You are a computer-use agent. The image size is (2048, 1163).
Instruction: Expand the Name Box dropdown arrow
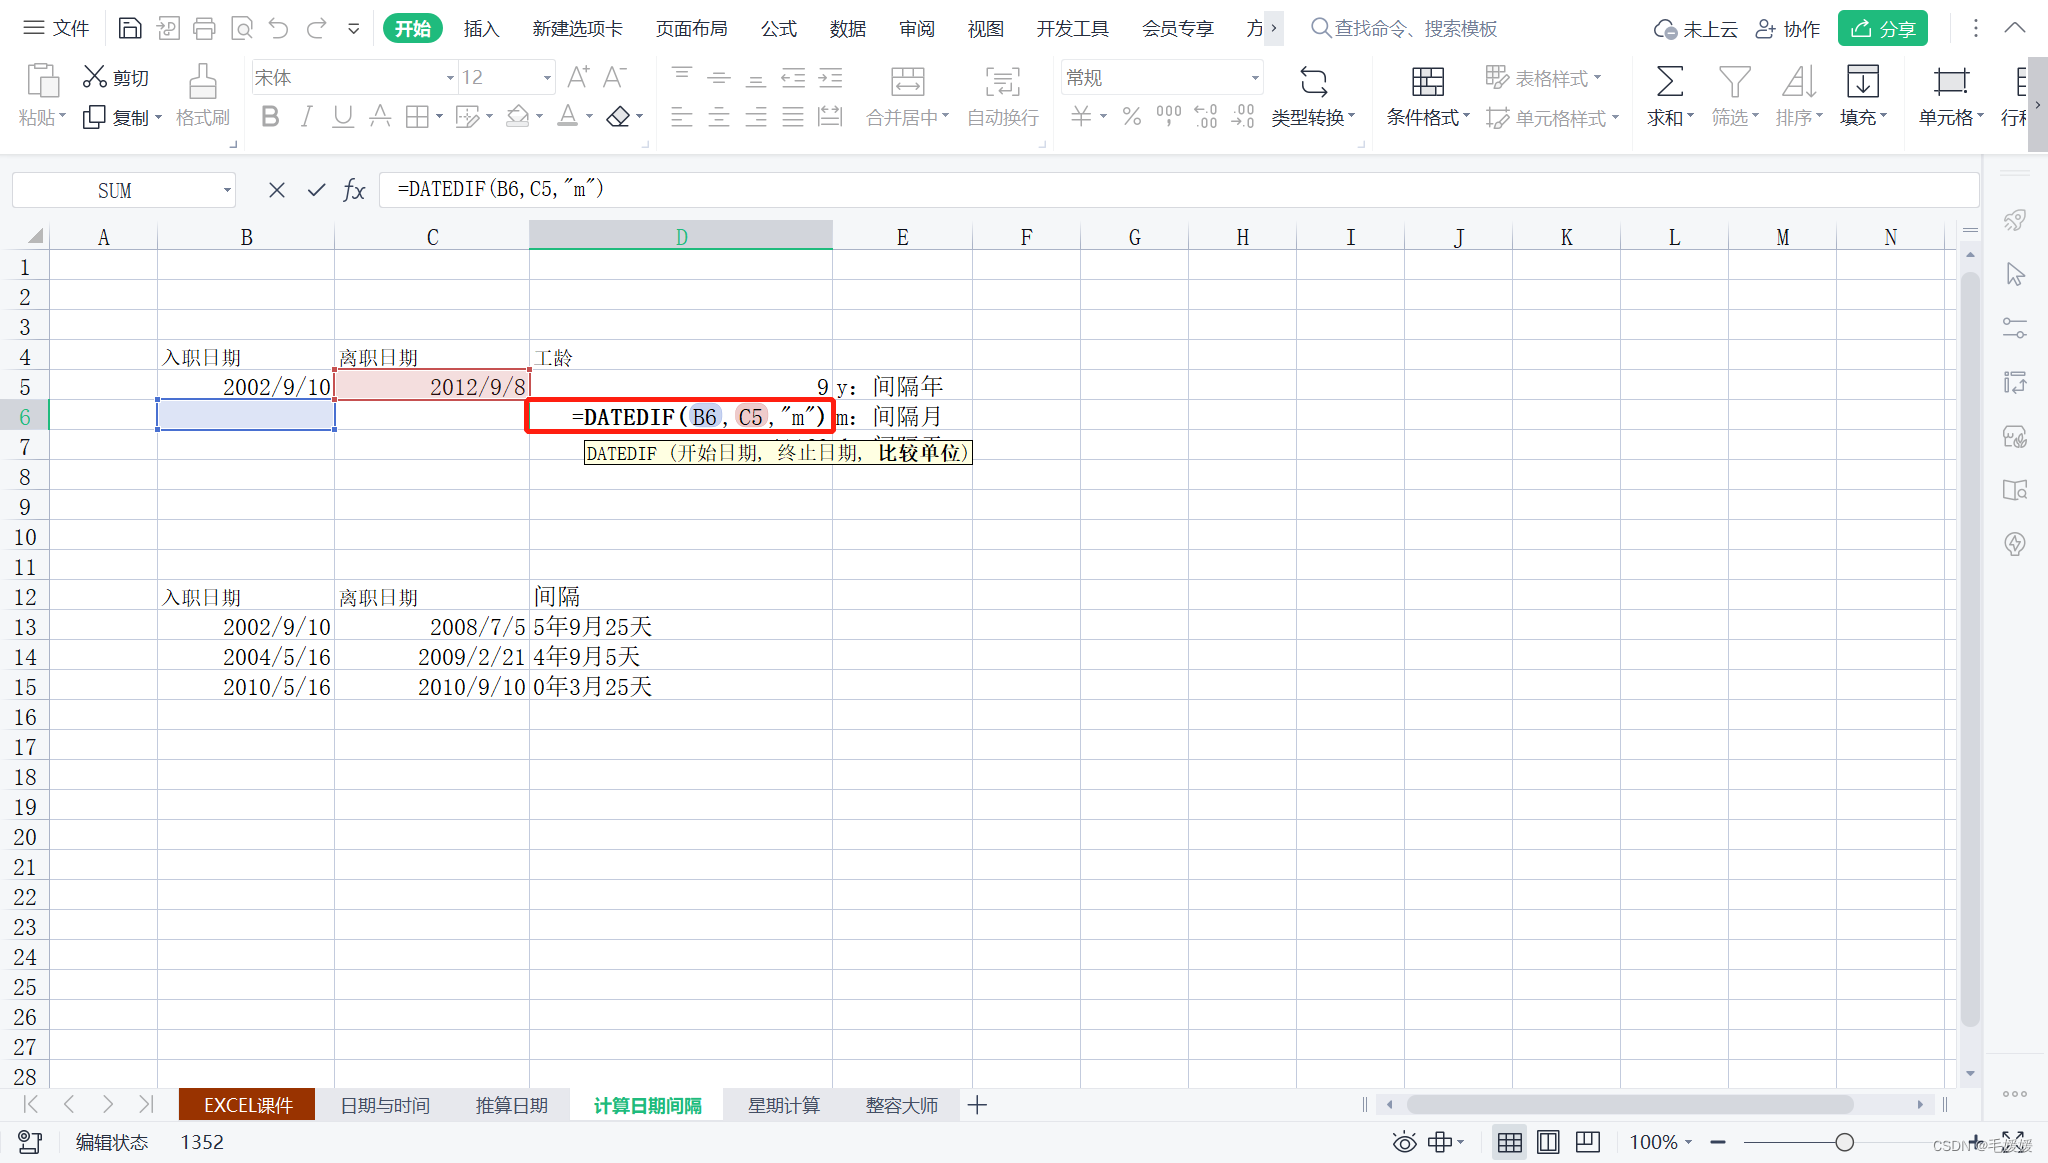coord(227,190)
